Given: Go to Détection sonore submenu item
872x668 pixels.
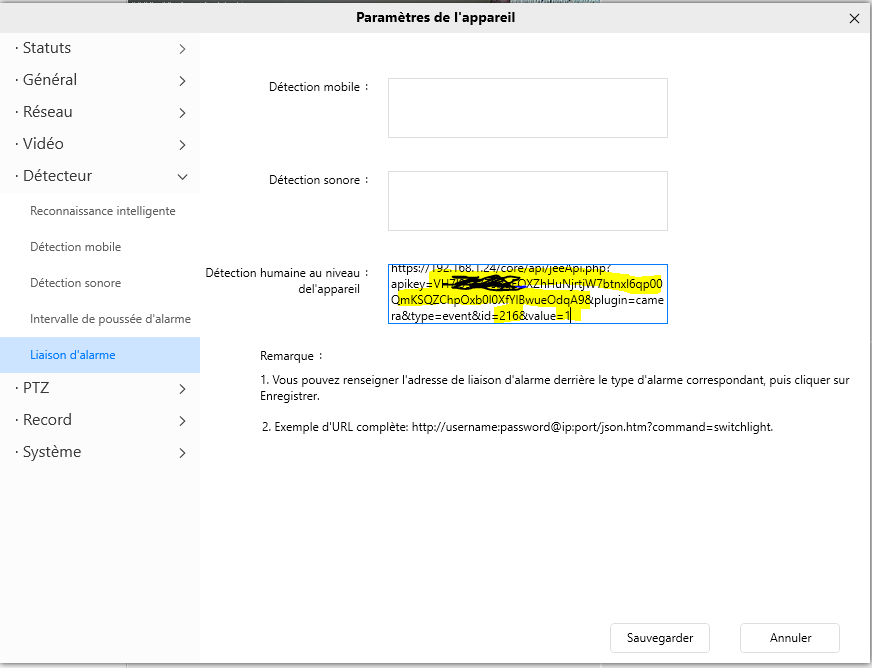Looking at the screenshot, I should (76, 283).
